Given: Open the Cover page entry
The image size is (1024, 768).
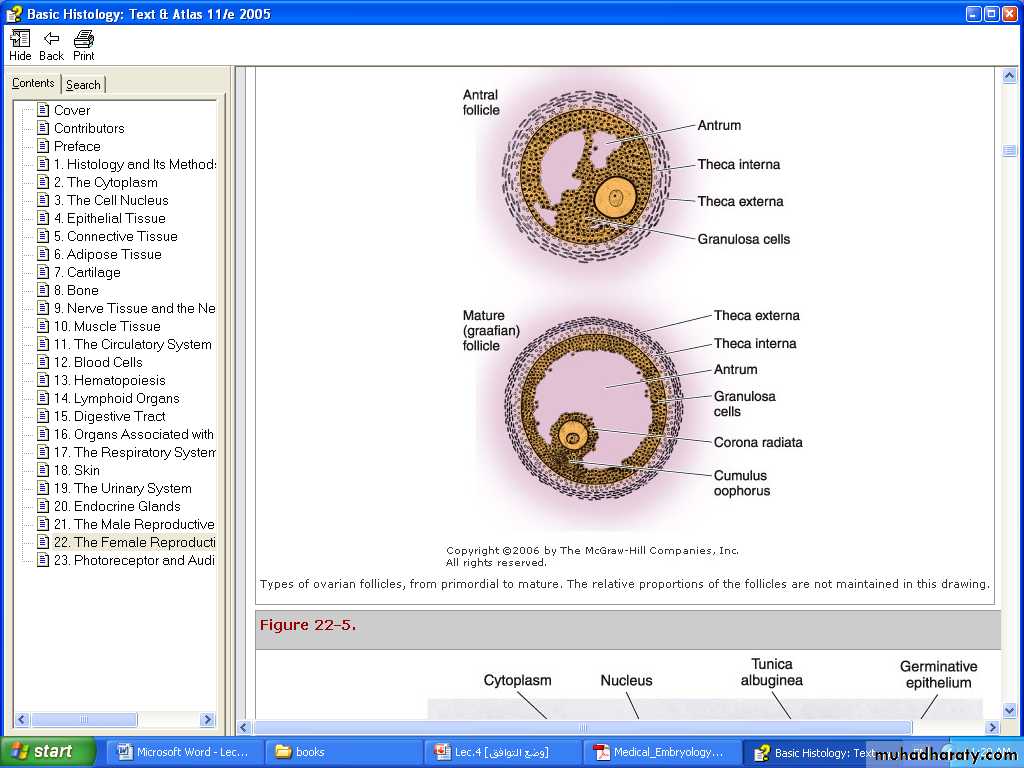Looking at the screenshot, I should click(x=72, y=110).
